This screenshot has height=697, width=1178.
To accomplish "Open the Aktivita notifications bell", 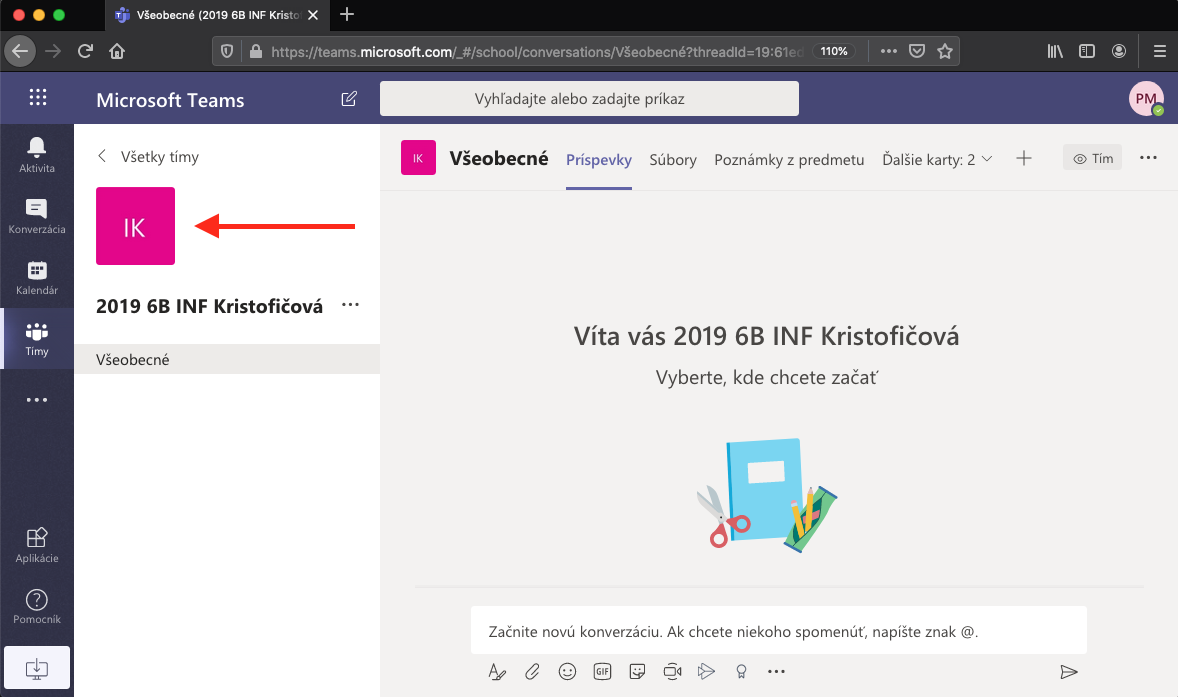I will pos(37,155).
